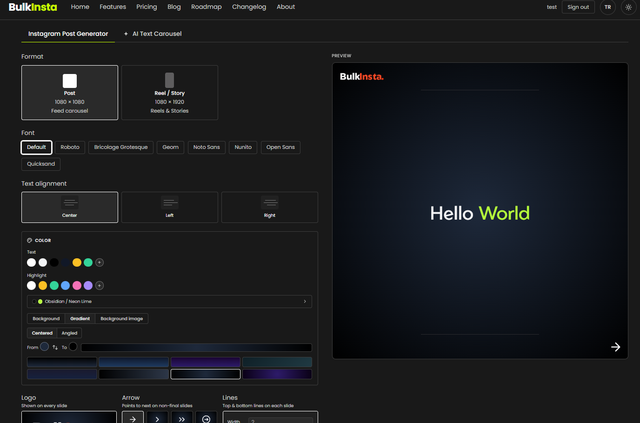640x423 pixels.
Task: Expand the Obsidian / Neon Lime palette selector
Action: 169,301
